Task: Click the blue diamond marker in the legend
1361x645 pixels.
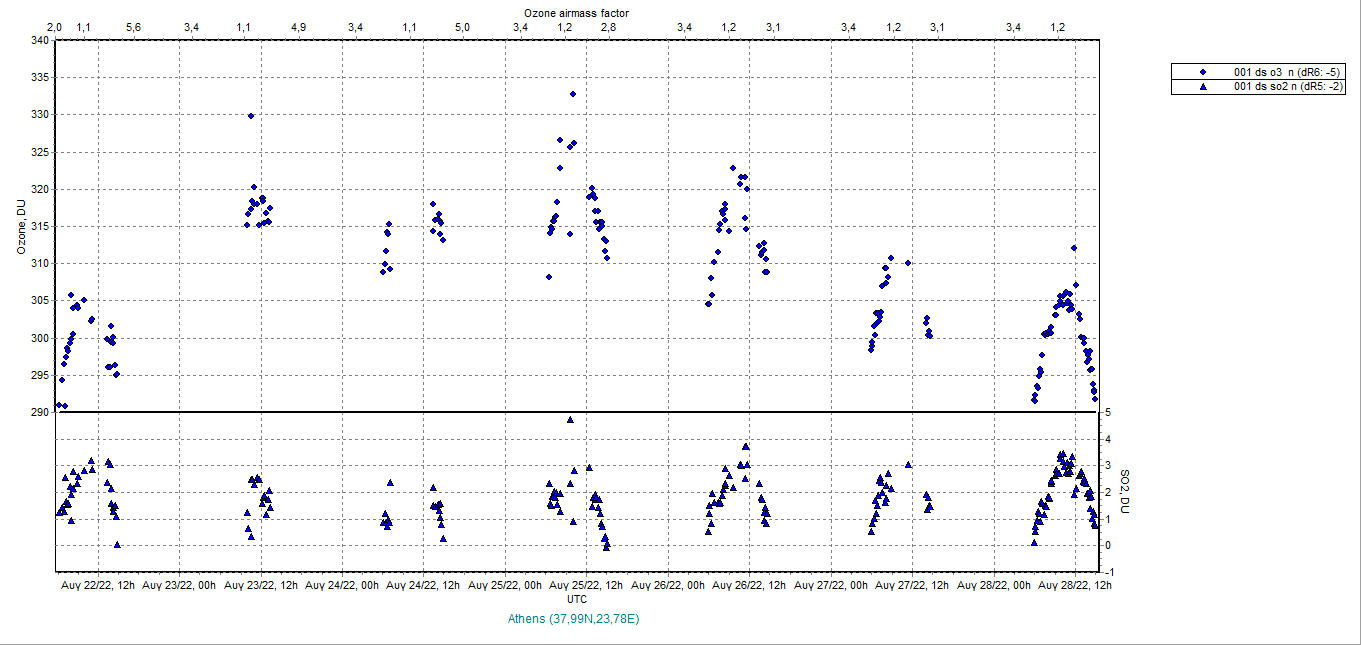Action: click(1203, 72)
